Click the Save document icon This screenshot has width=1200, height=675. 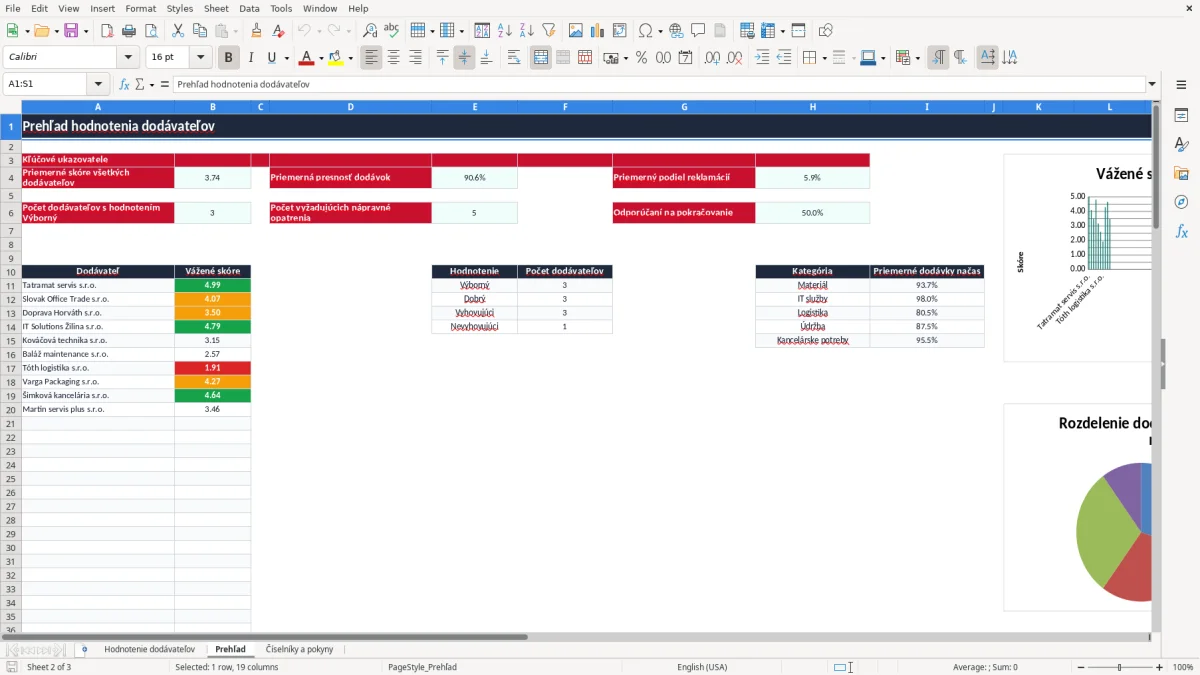point(71,31)
